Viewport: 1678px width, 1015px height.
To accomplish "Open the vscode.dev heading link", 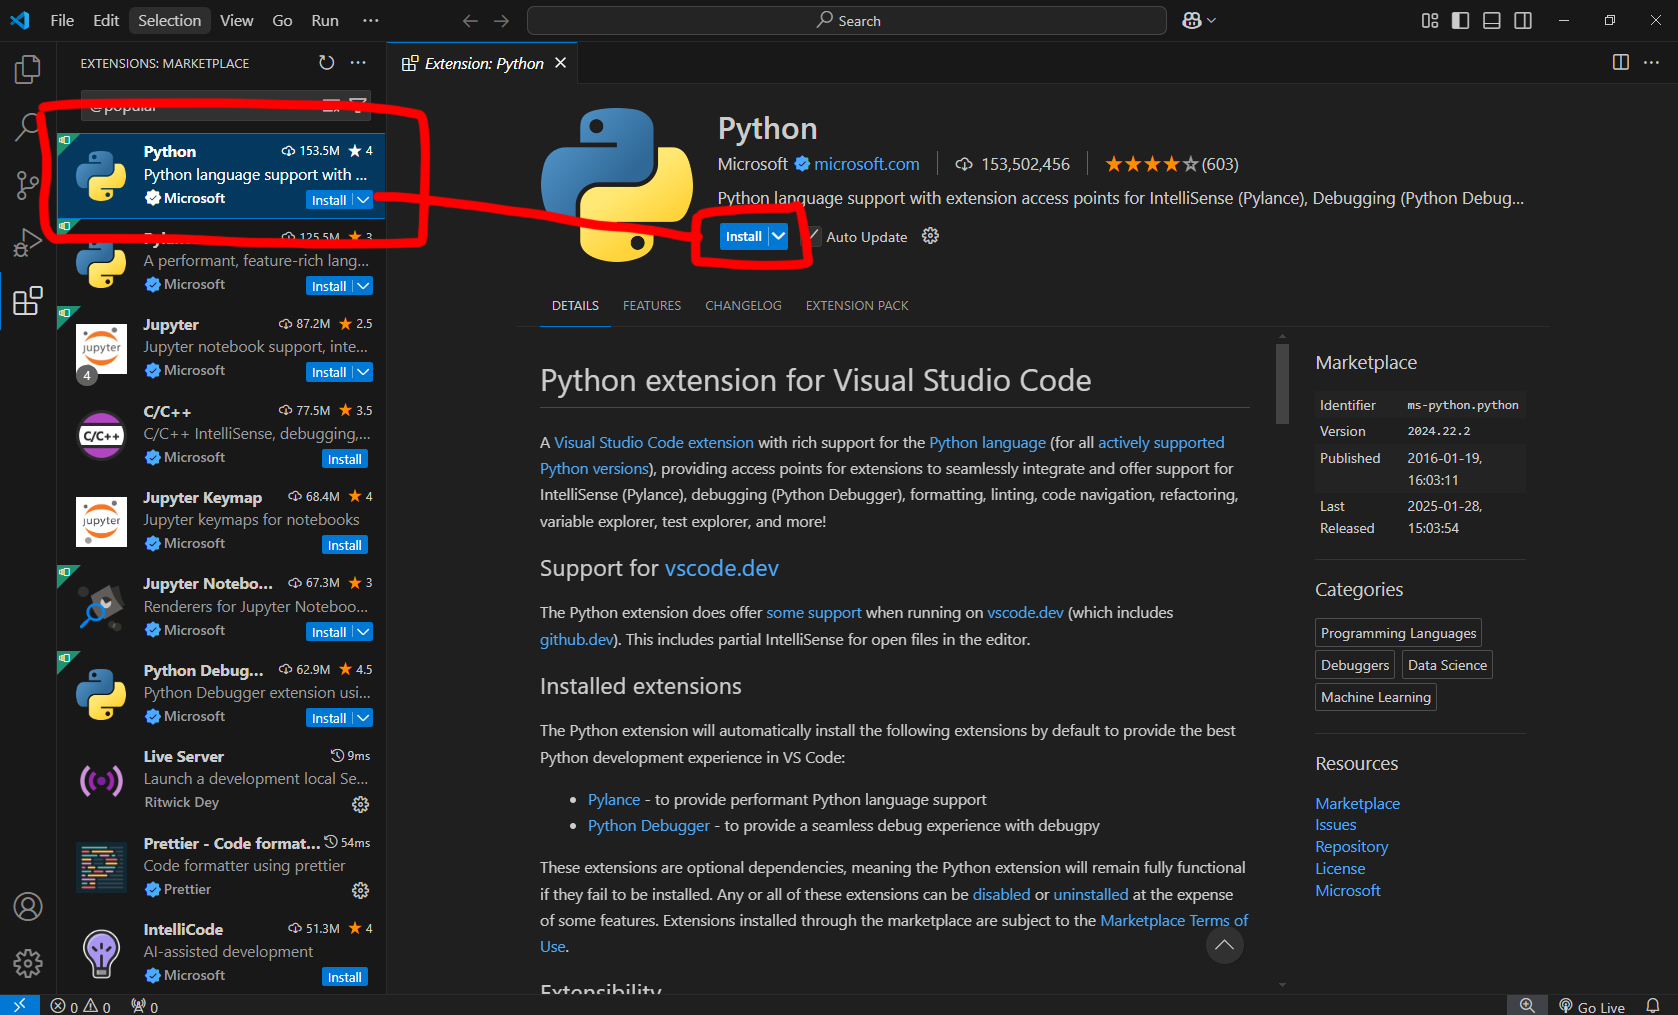I will (x=721, y=568).
